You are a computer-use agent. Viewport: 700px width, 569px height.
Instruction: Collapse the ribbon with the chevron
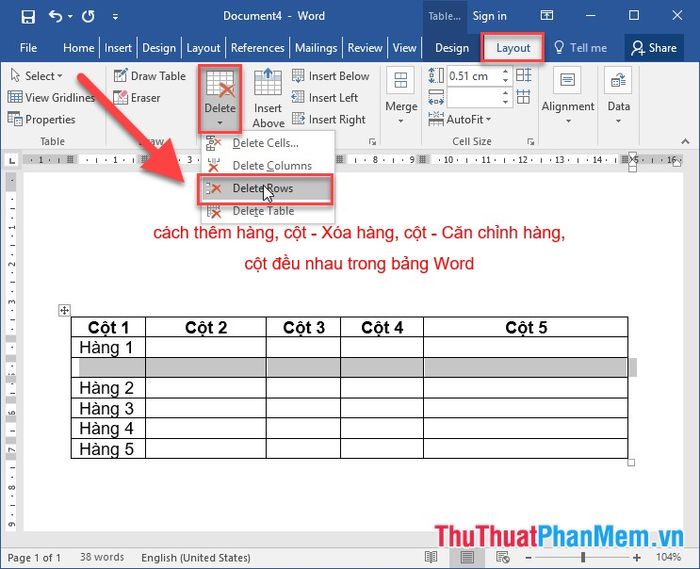tap(685, 141)
